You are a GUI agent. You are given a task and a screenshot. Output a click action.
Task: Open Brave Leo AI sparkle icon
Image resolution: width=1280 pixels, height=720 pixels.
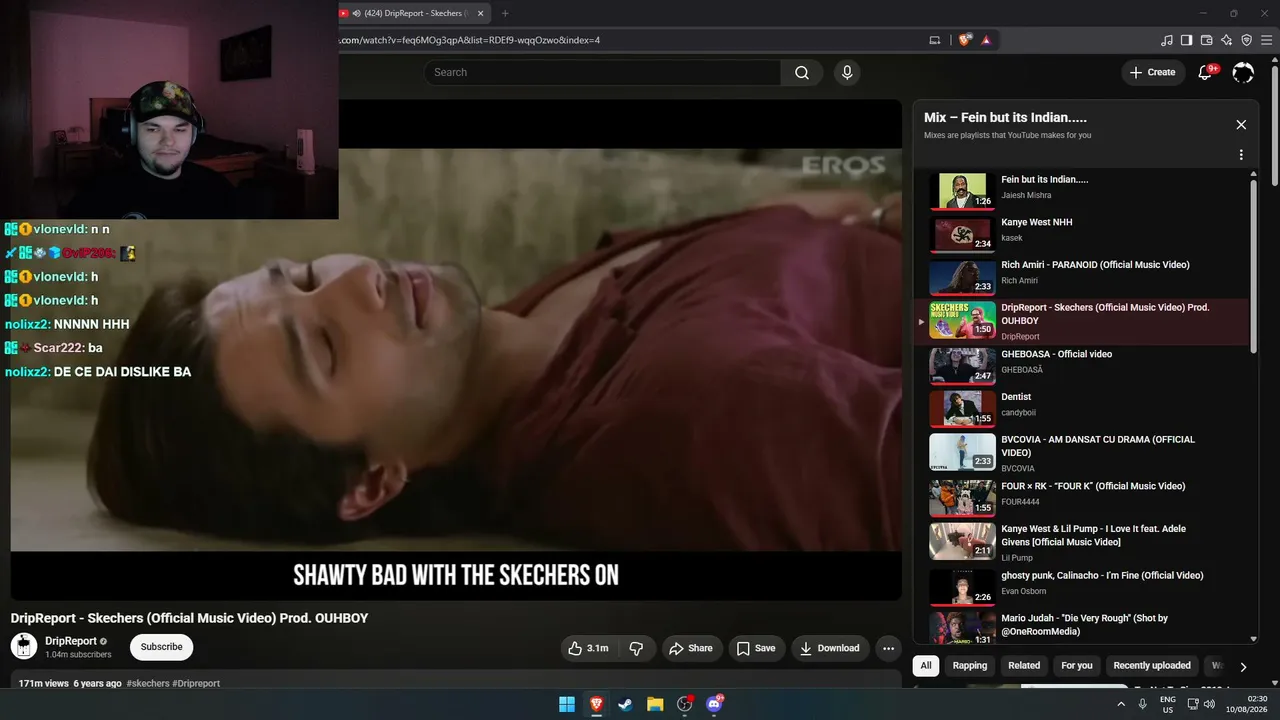1227,40
